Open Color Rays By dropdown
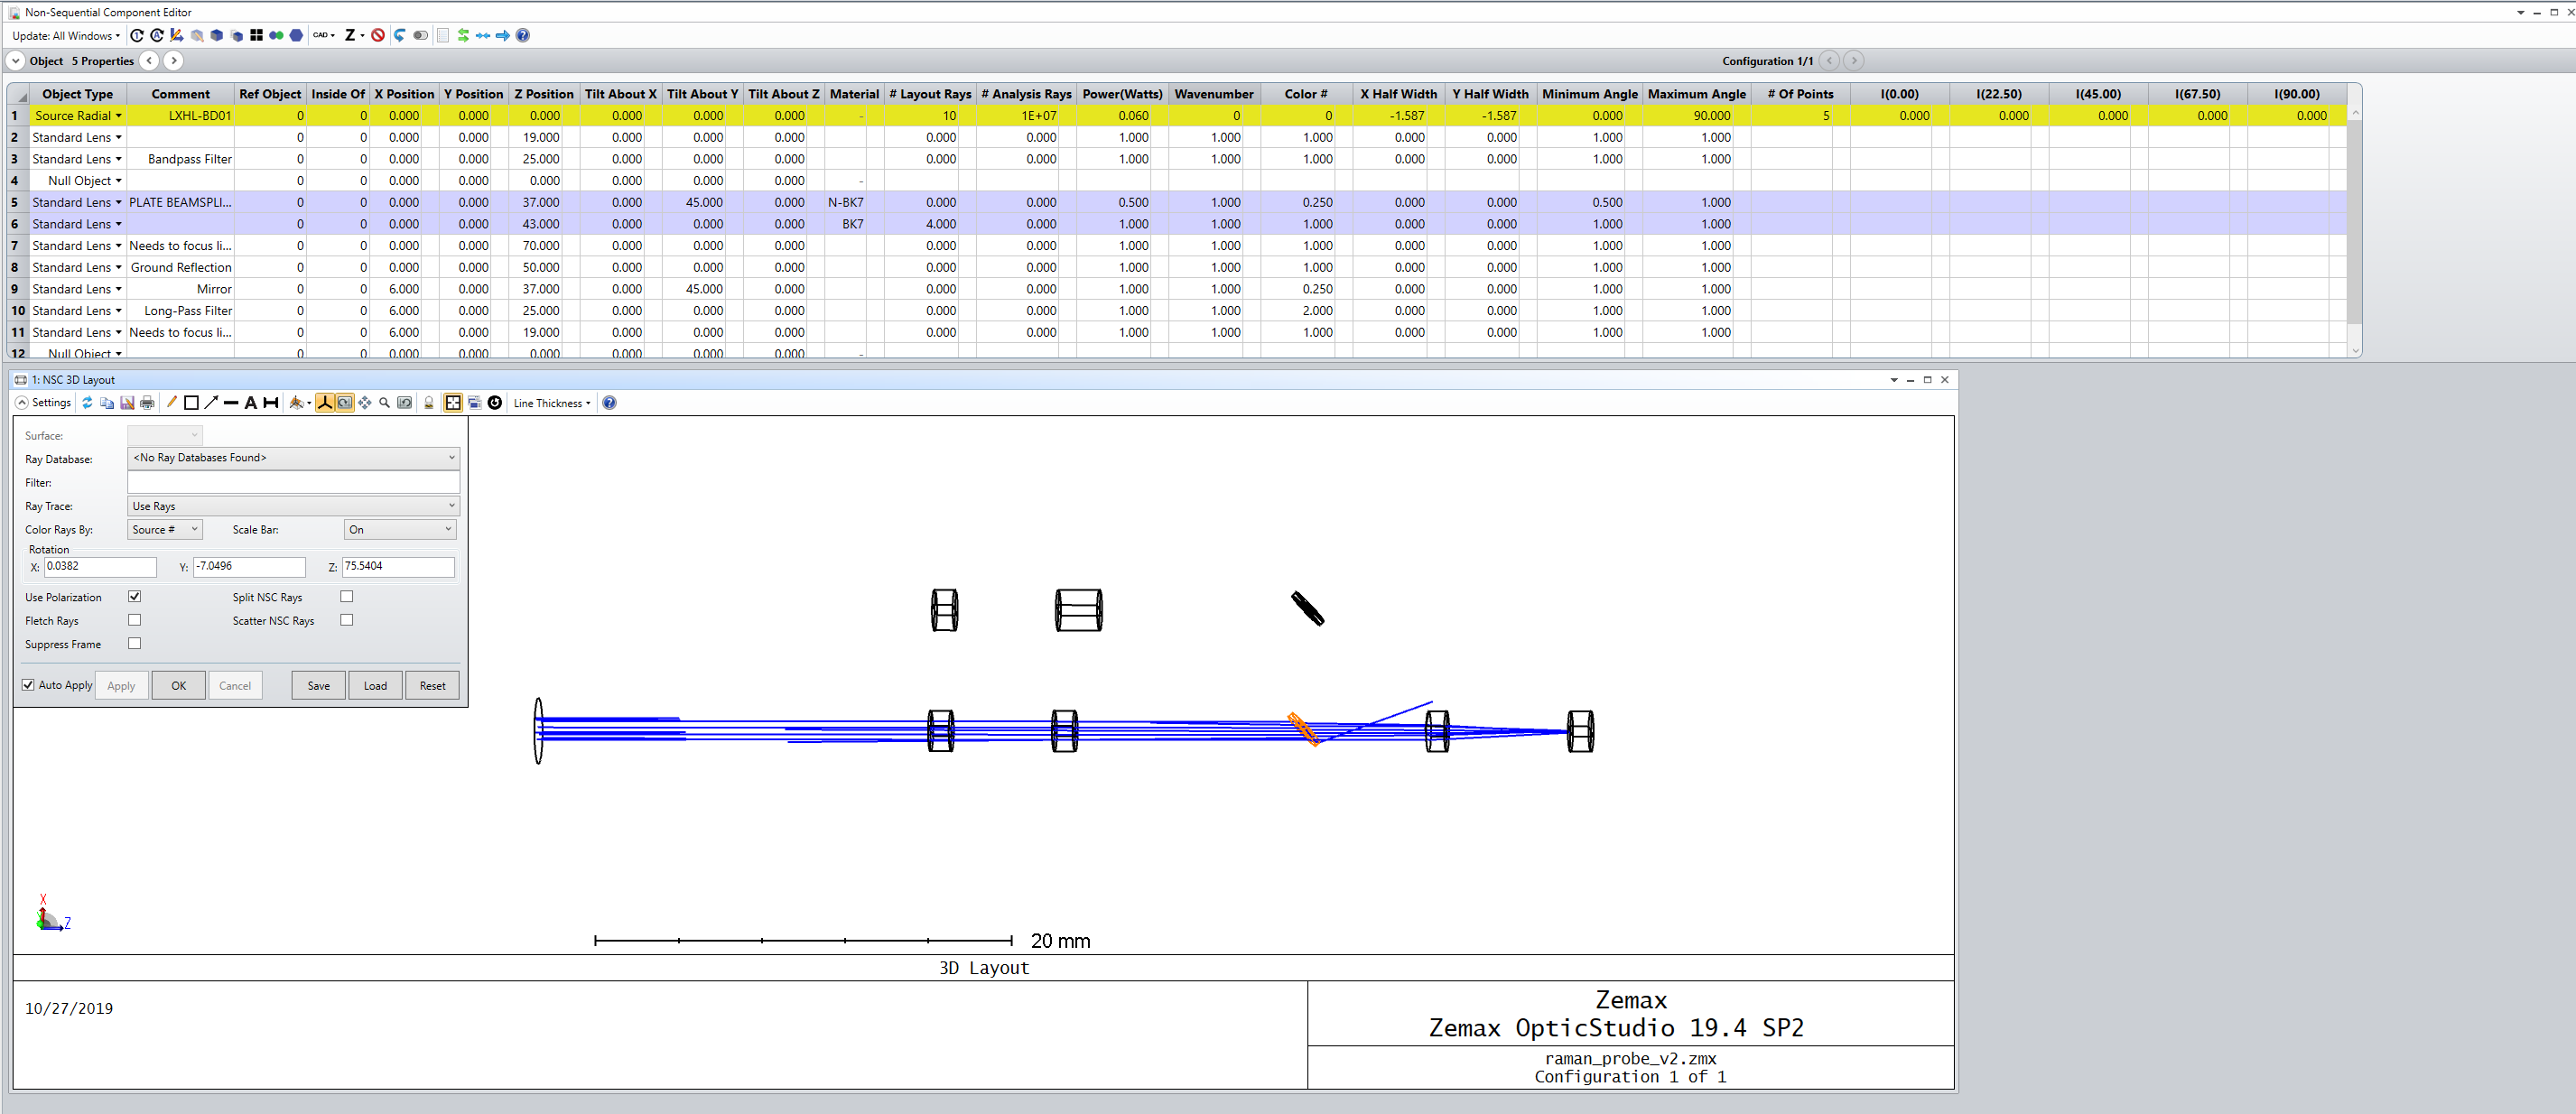This screenshot has width=2576, height=1114. [x=165, y=530]
